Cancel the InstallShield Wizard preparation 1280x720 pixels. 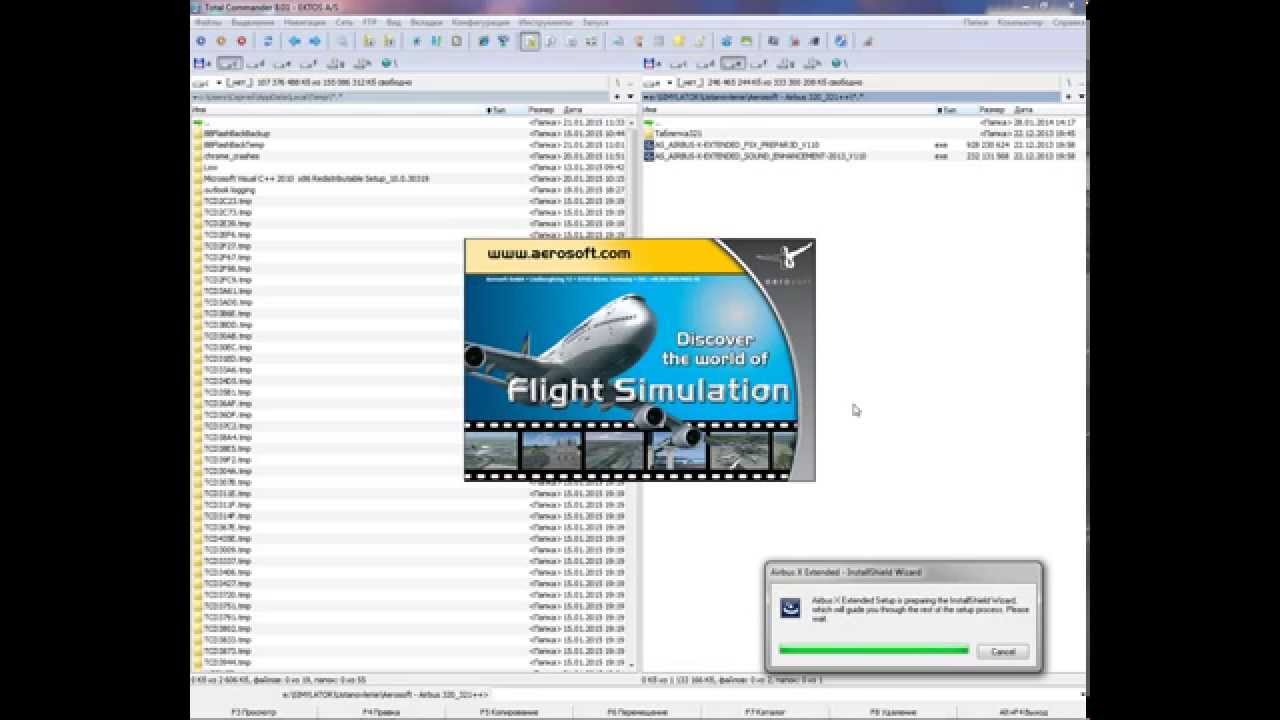pos(1002,651)
